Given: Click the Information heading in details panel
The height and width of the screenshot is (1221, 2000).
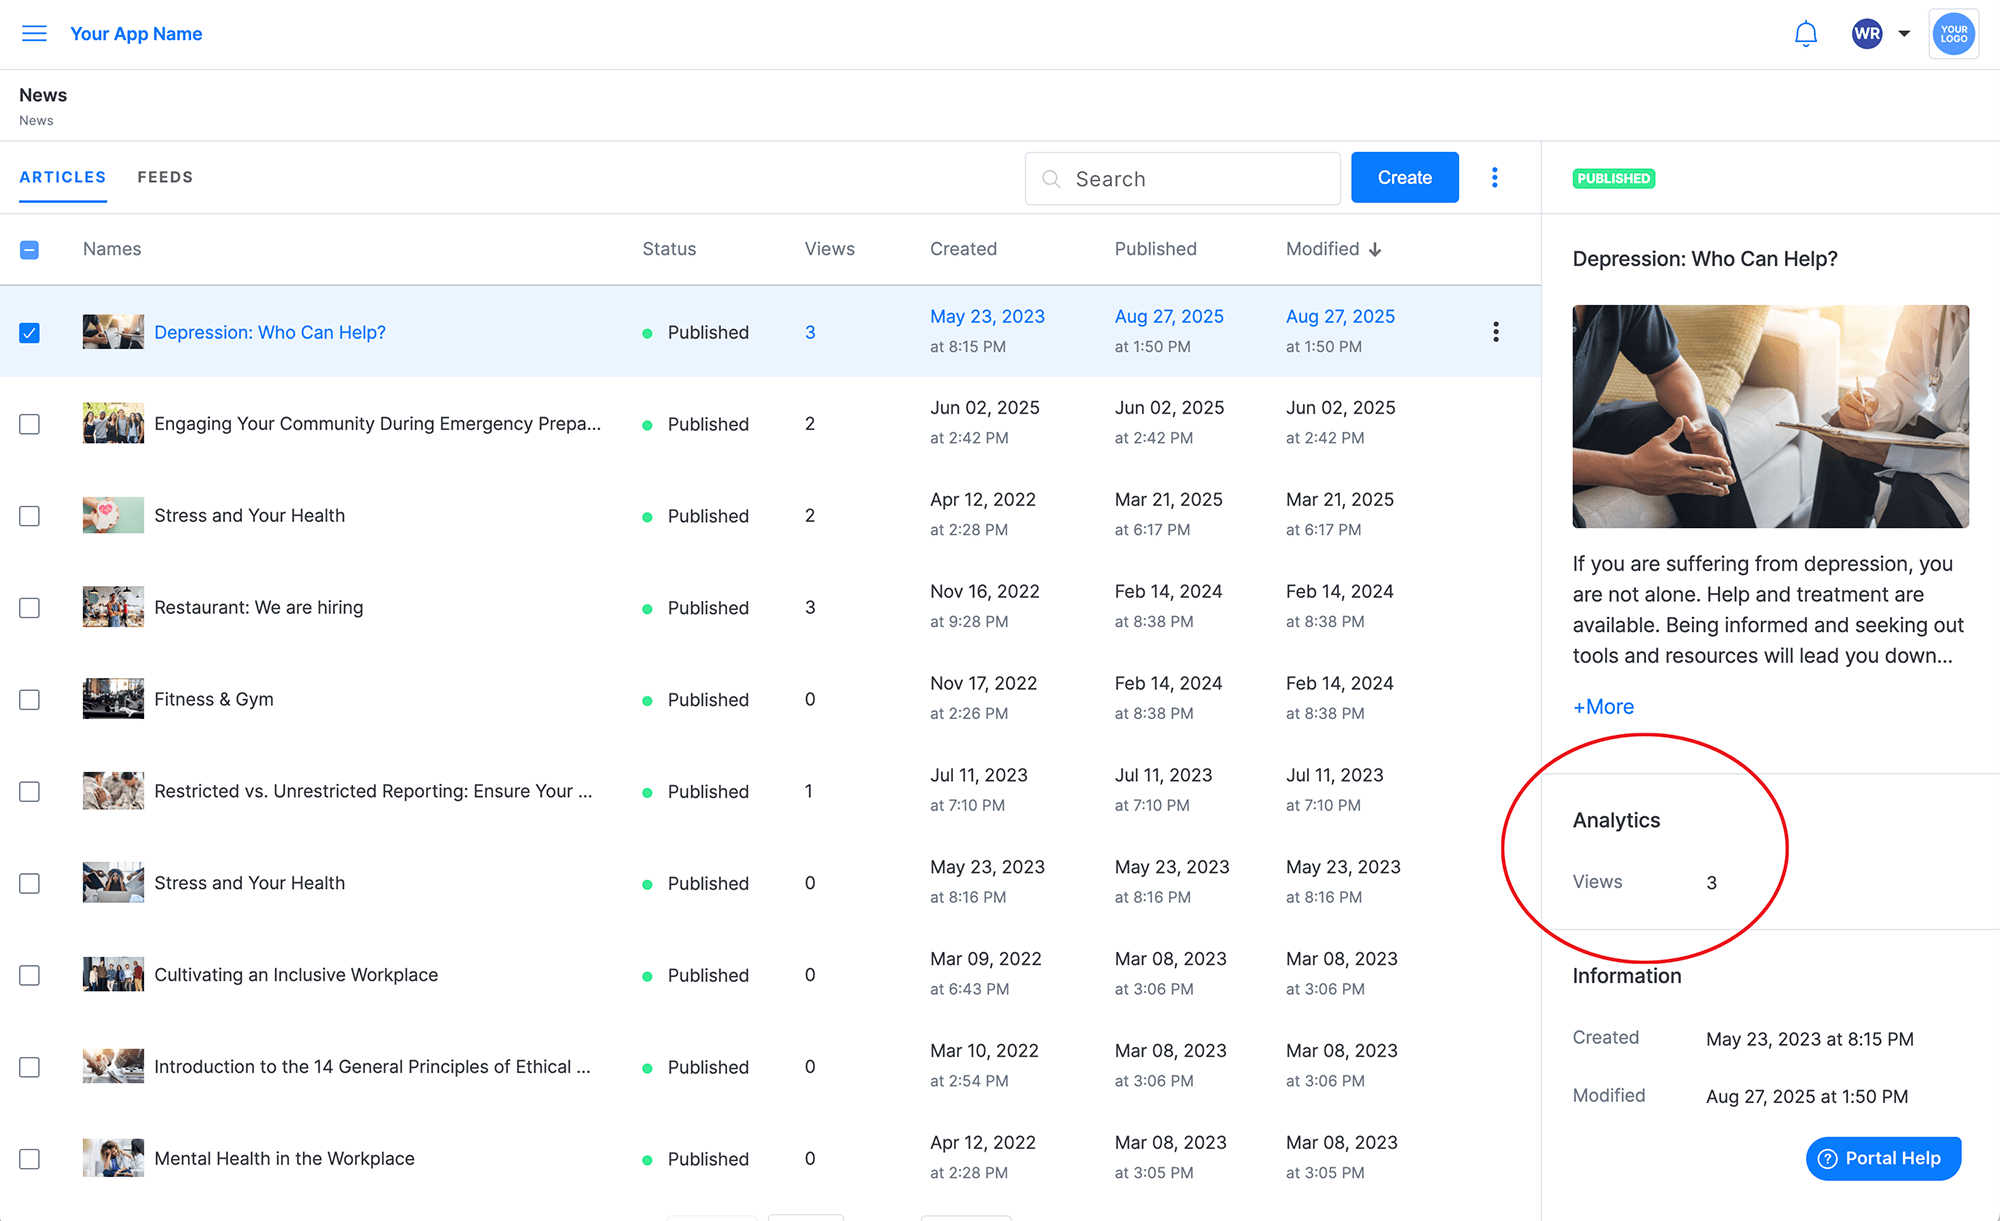Looking at the screenshot, I should tap(1626, 976).
